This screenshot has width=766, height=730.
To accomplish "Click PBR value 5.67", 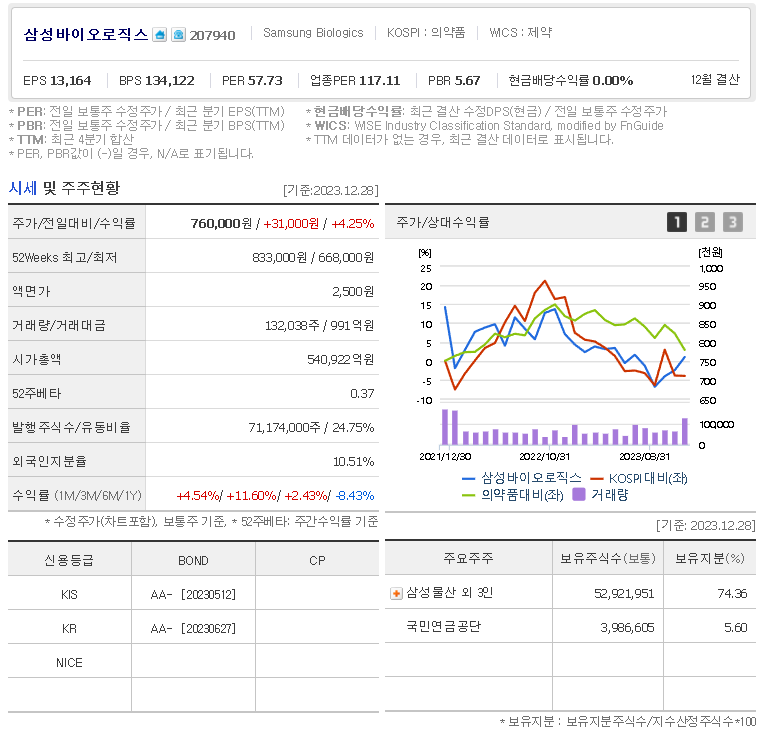I will coord(467,81).
